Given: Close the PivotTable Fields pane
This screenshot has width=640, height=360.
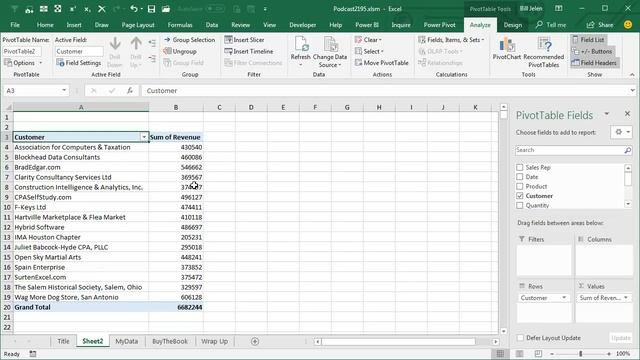Looking at the screenshot, I should pos(627,114).
